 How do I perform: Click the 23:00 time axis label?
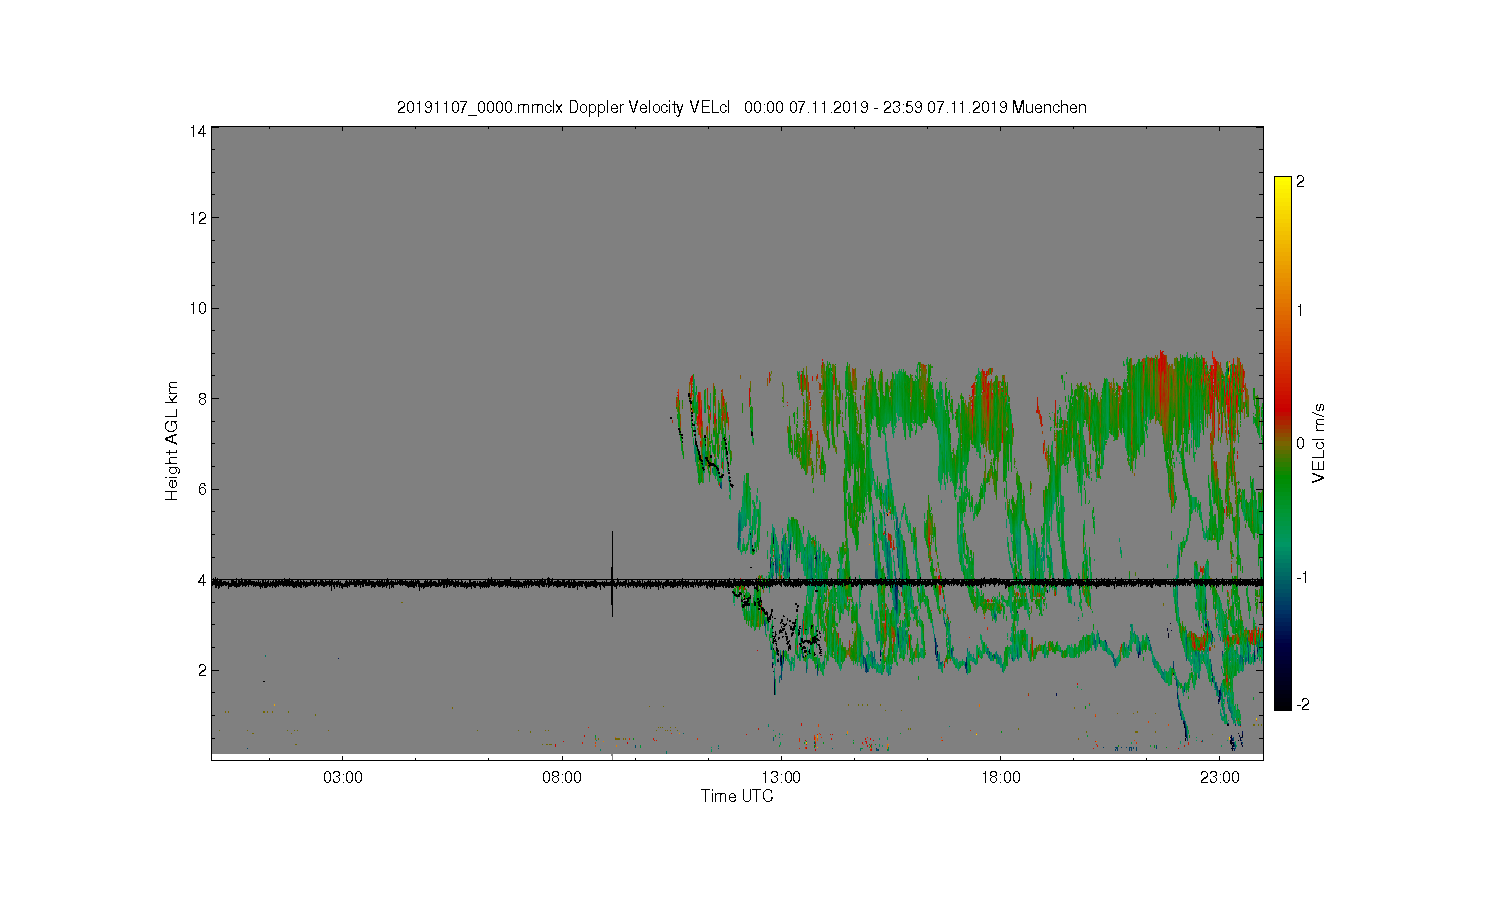[1219, 777]
